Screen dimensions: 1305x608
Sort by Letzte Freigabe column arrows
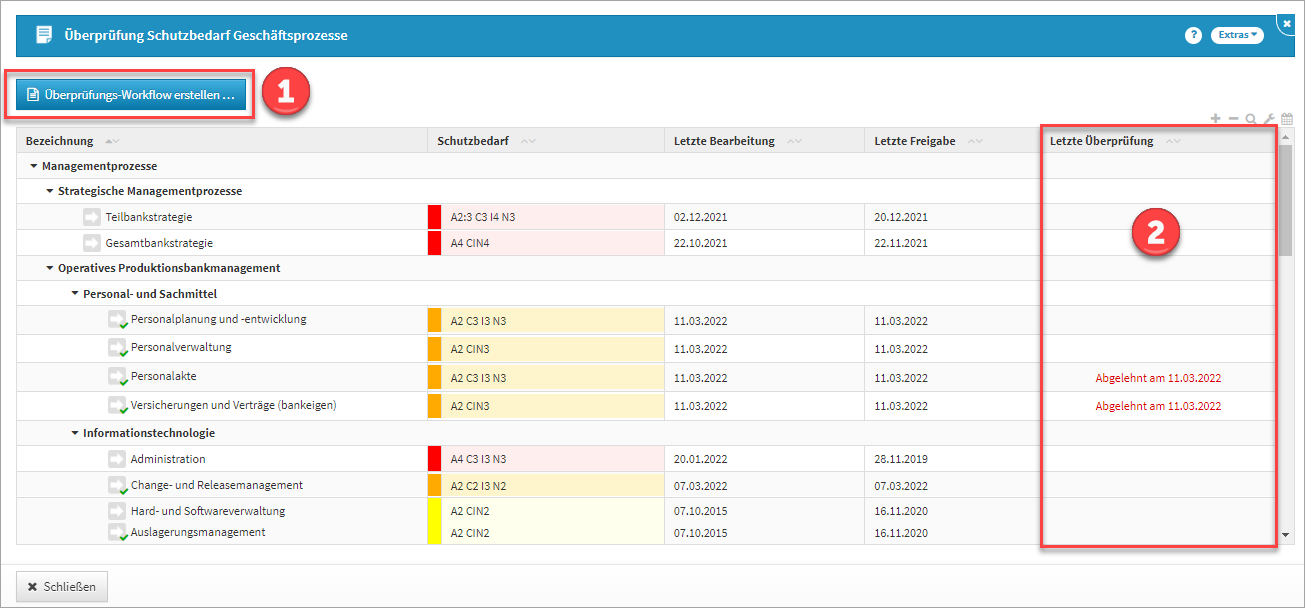(974, 141)
